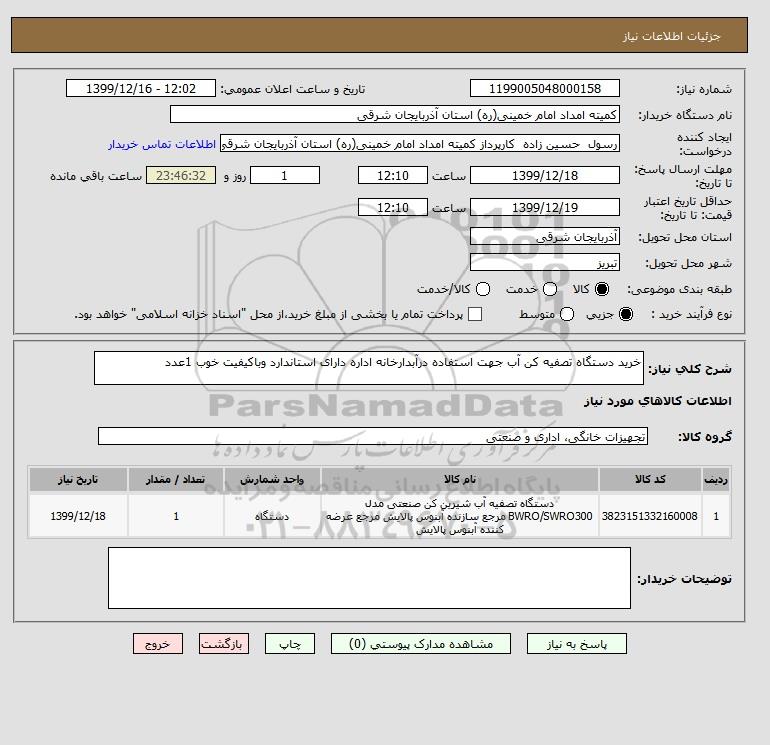Screen dimensions: 770x745
Task: Click the delivery city field تبریز
Action: 545,263
